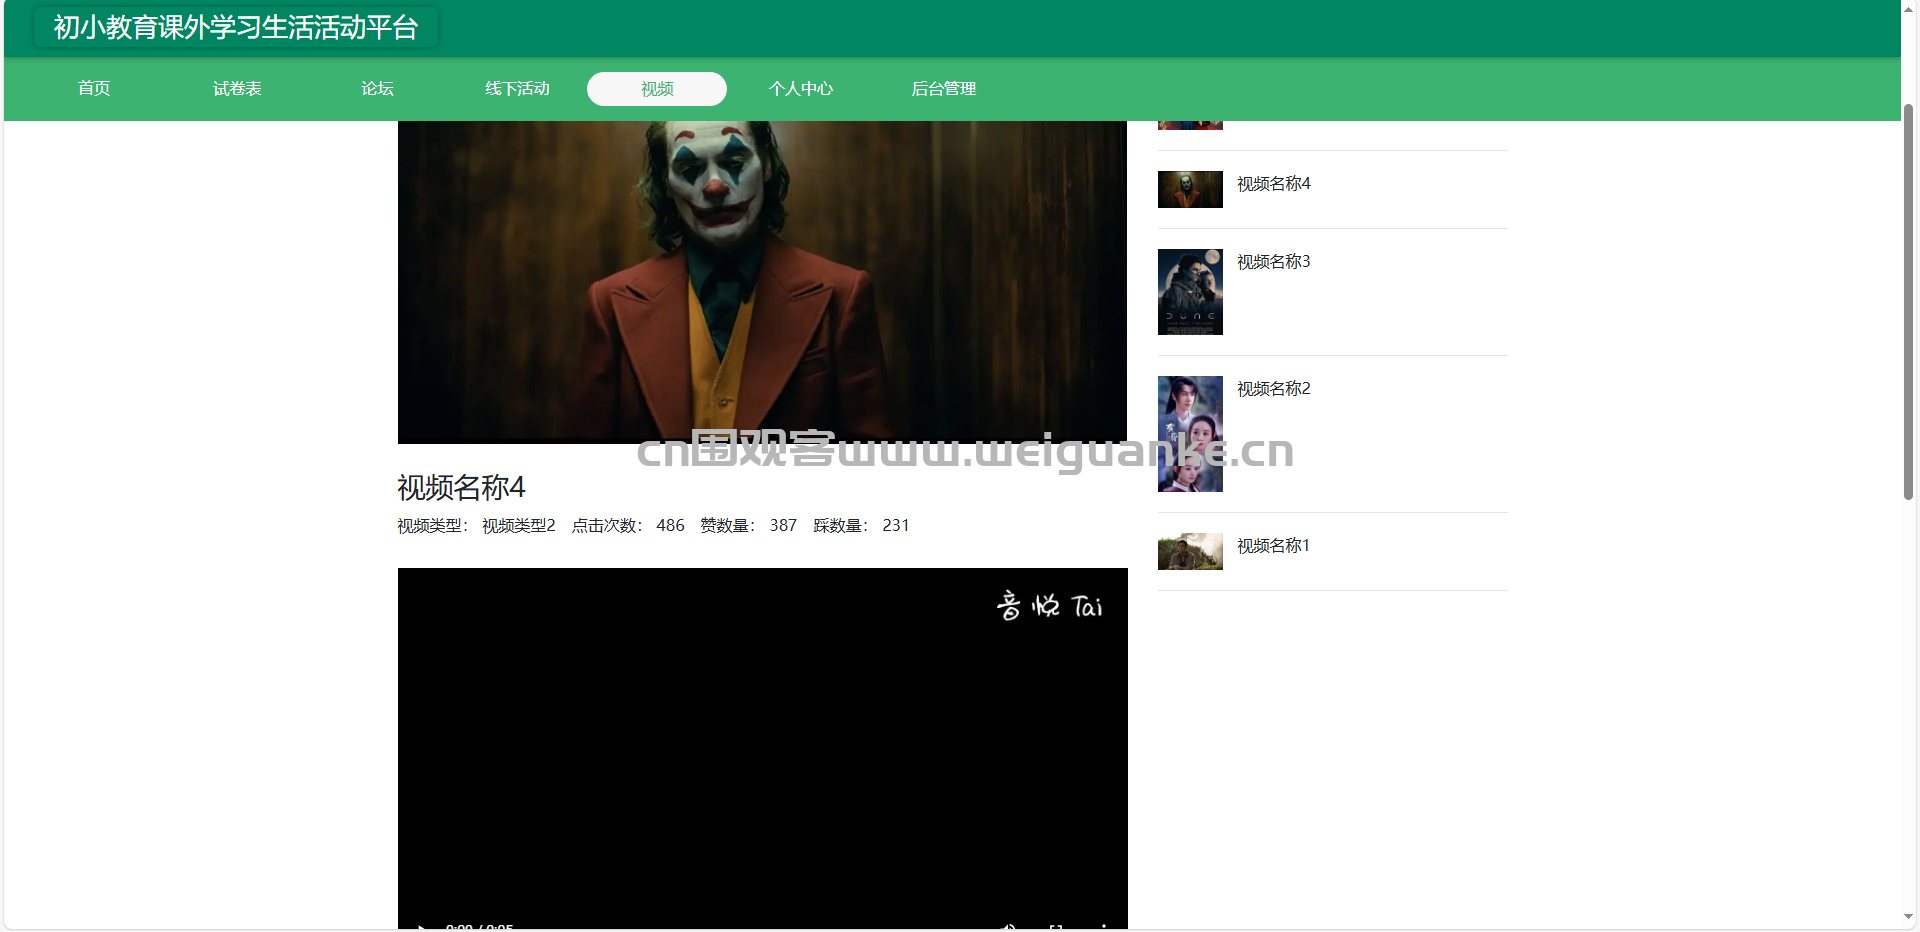Open the 视频名称4 link in sidebar list
The image size is (1920, 932).
[x=1273, y=183]
